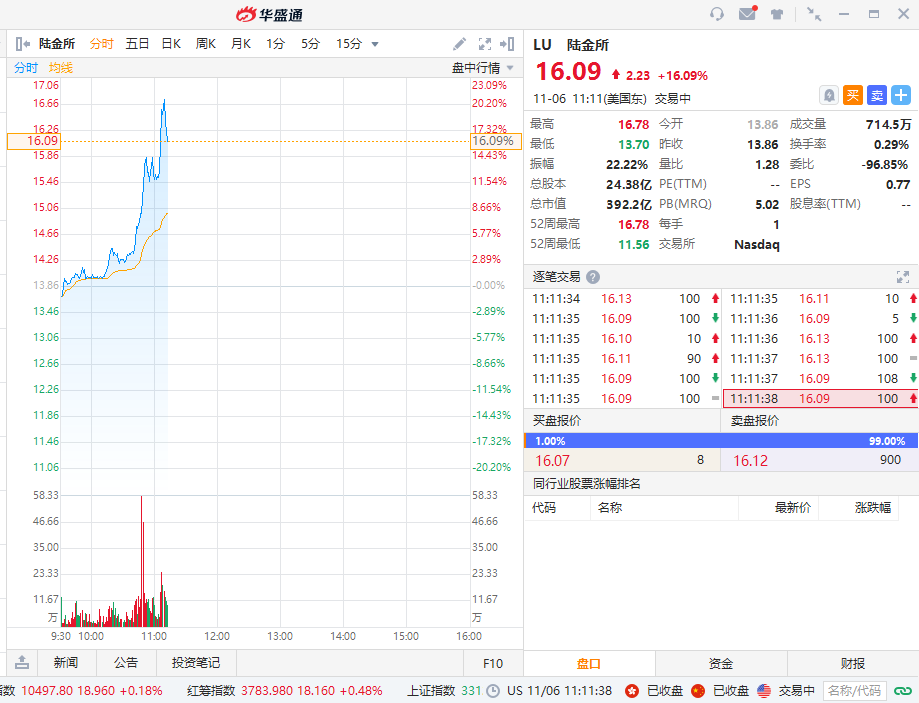This screenshot has height=703, width=919.
Task: Select the drawing pencil tool
Action: (x=460, y=44)
